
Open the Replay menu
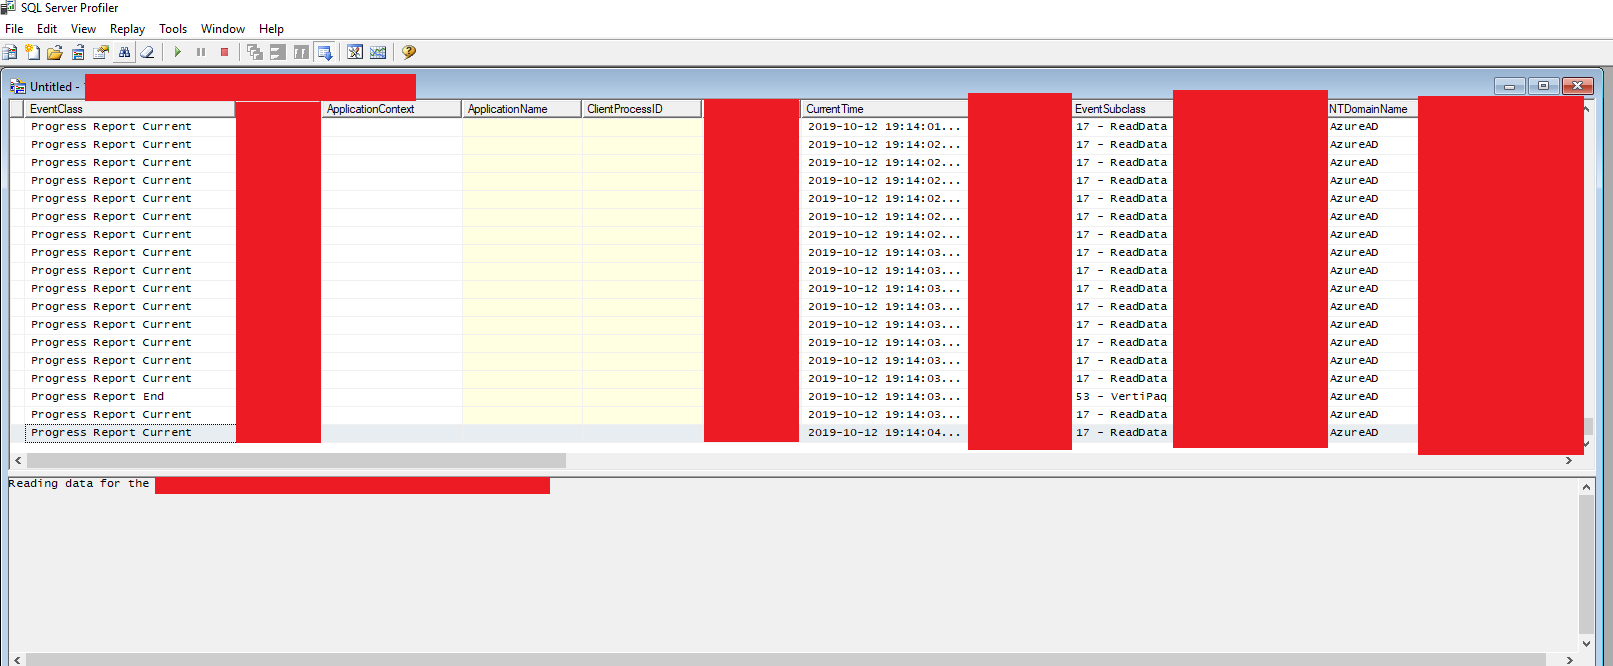127,29
